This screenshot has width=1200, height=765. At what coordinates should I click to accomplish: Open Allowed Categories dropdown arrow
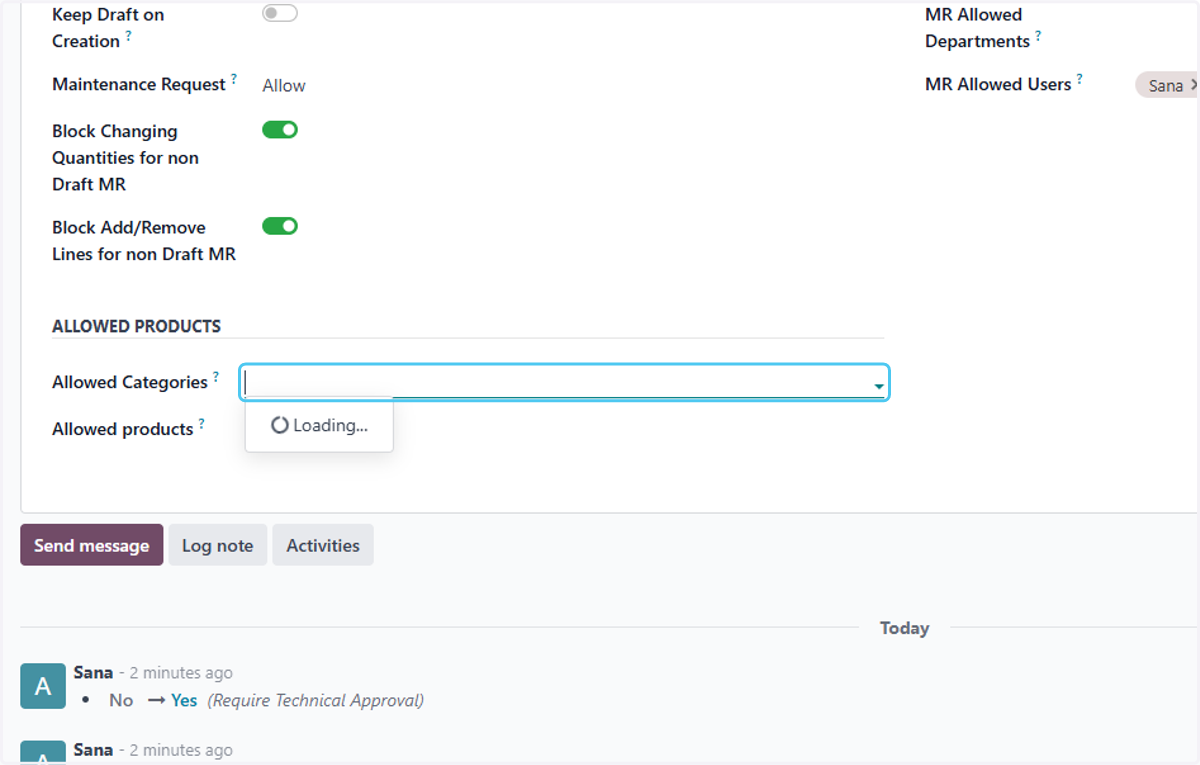878,386
